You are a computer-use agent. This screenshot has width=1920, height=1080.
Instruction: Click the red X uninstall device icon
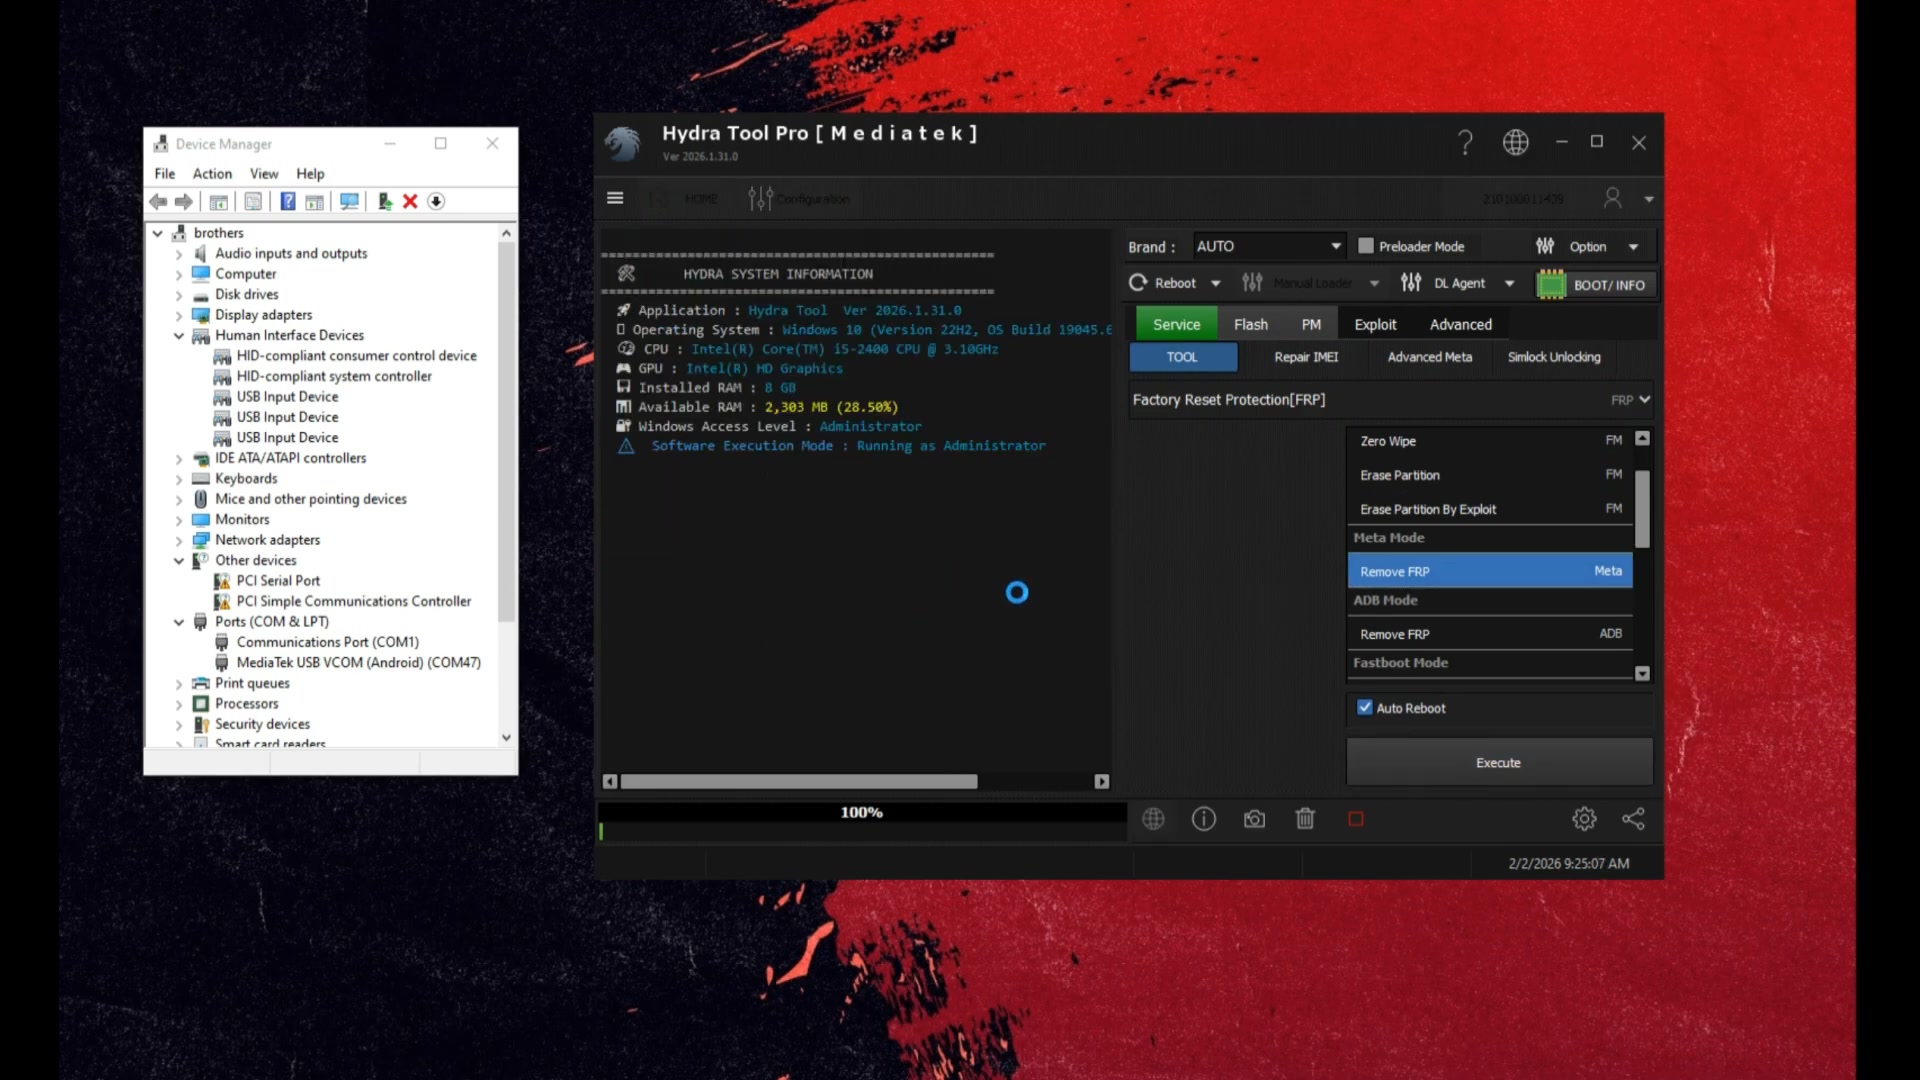(x=410, y=201)
